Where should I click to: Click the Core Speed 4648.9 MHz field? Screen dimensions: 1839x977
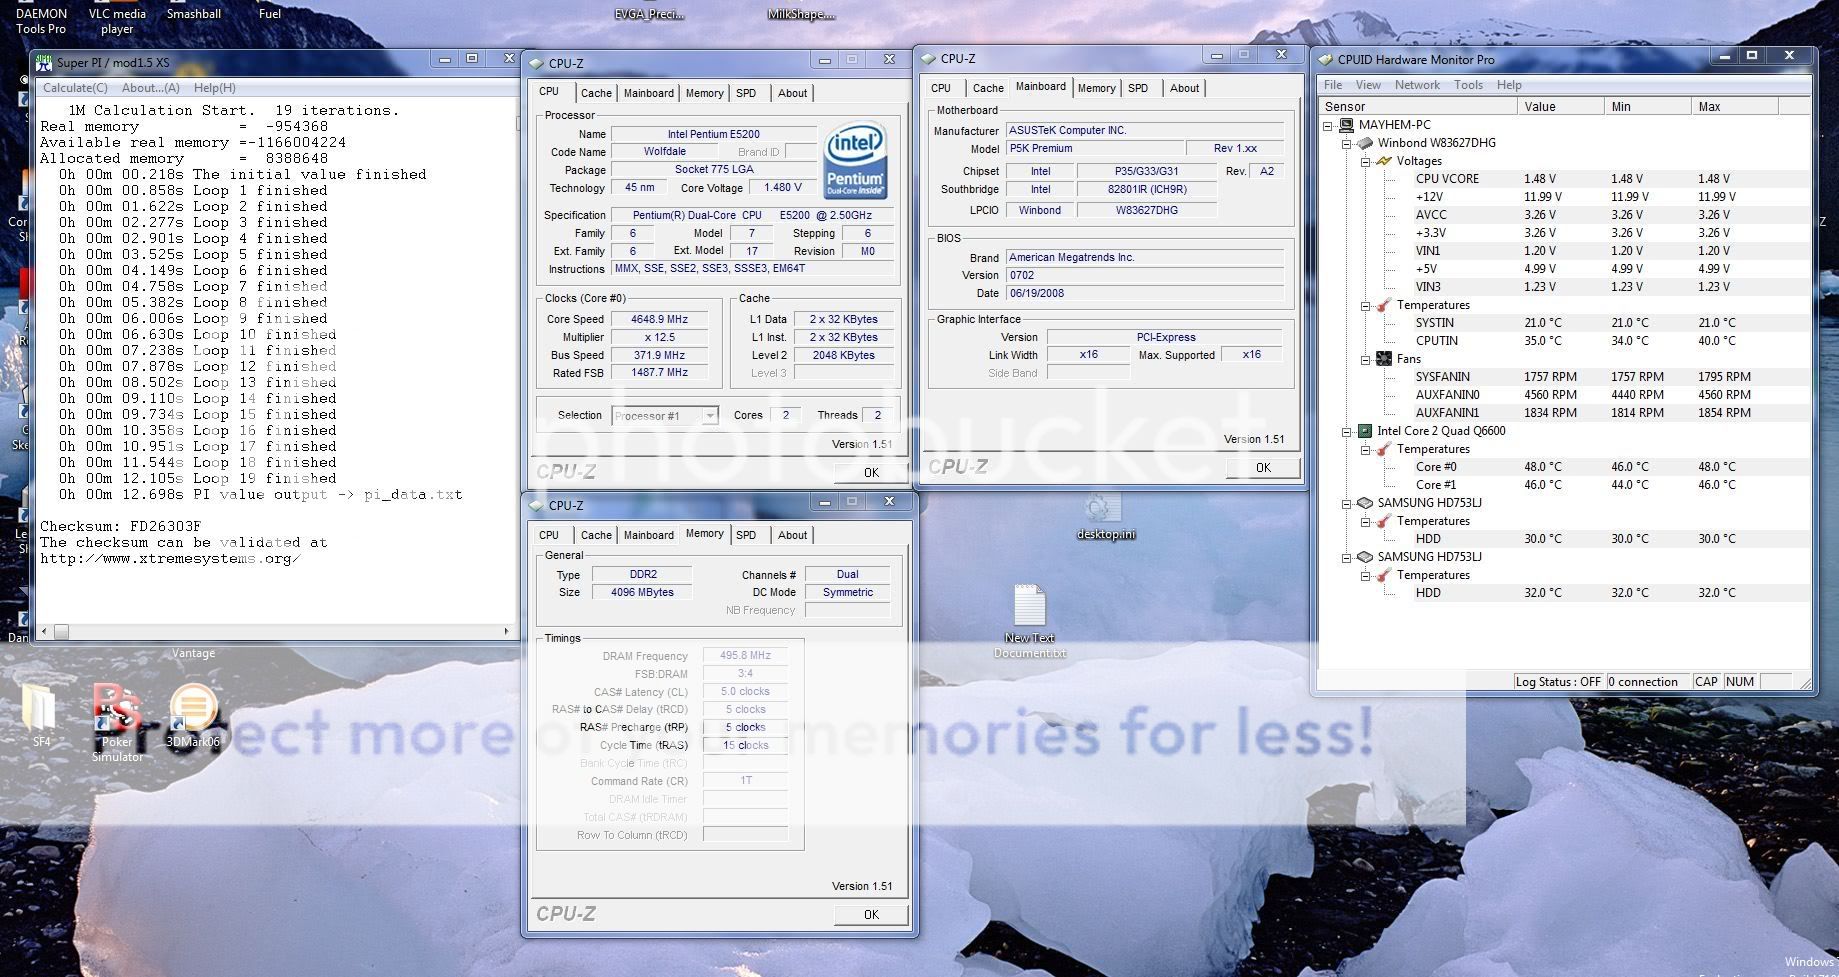658,319
